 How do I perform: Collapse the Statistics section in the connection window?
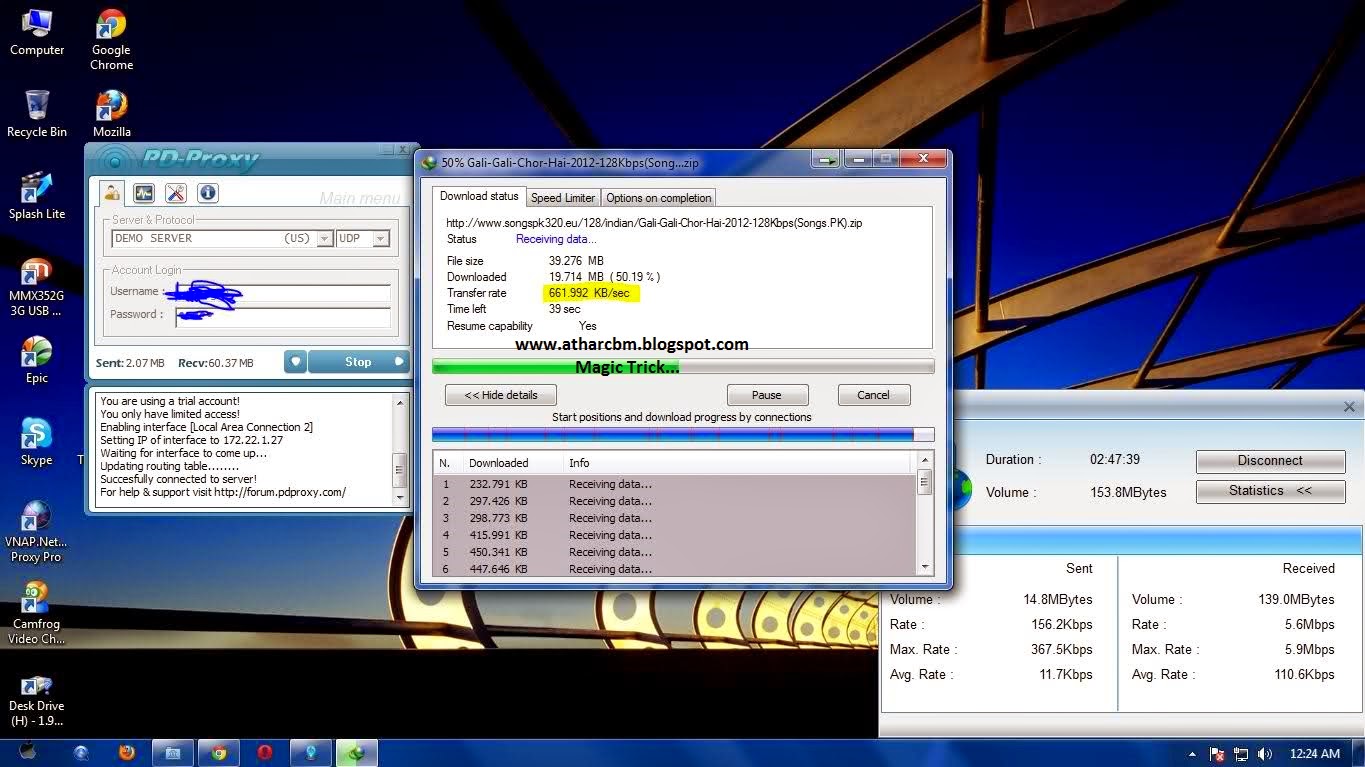click(1270, 491)
